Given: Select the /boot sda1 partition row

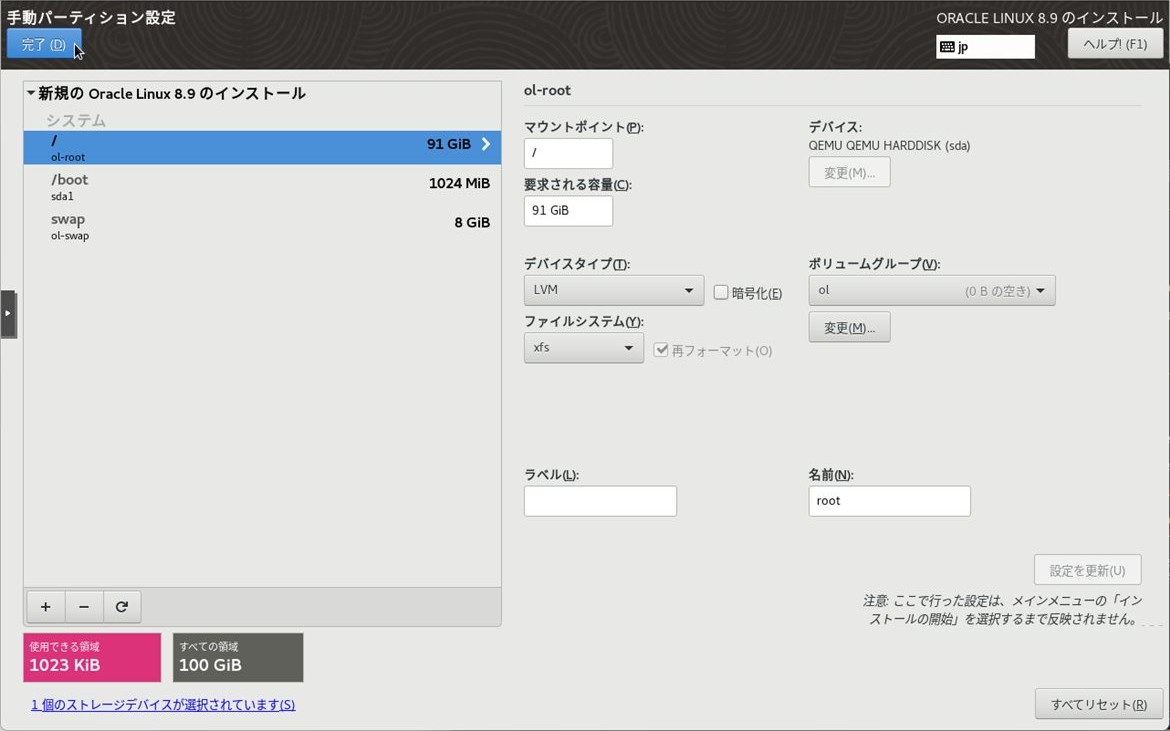Looking at the screenshot, I should coord(262,186).
